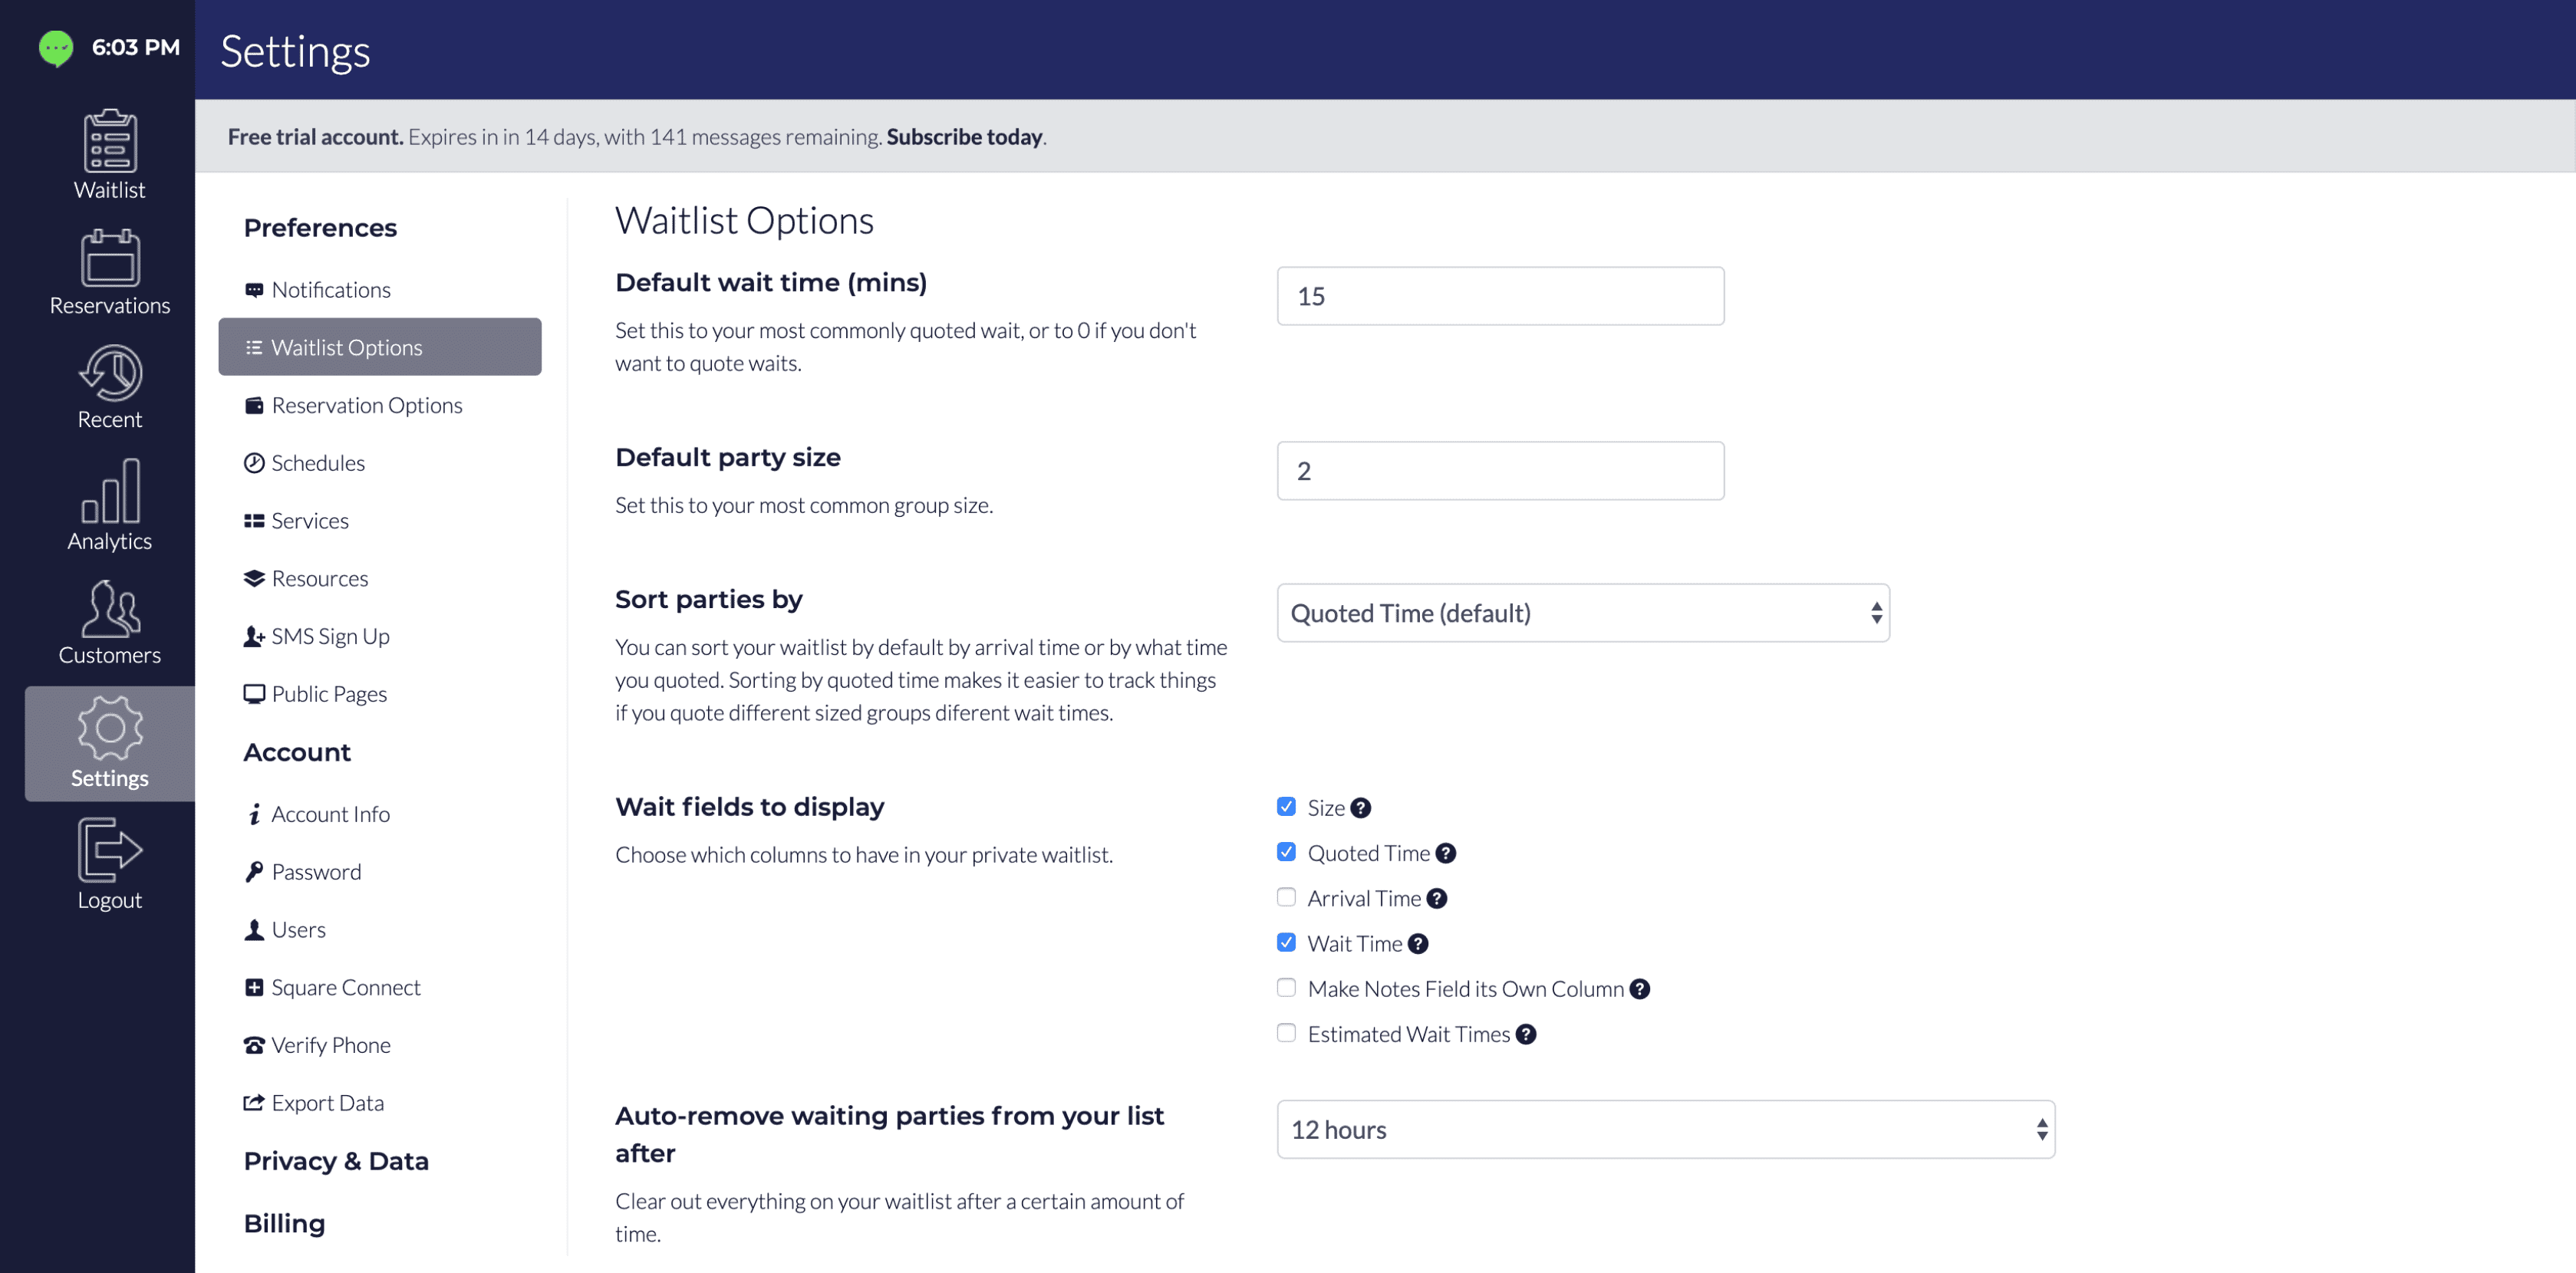Click the Default wait time input field
The height and width of the screenshot is (1273, 2576).
pyautogui.click(x=1500, y=296)
